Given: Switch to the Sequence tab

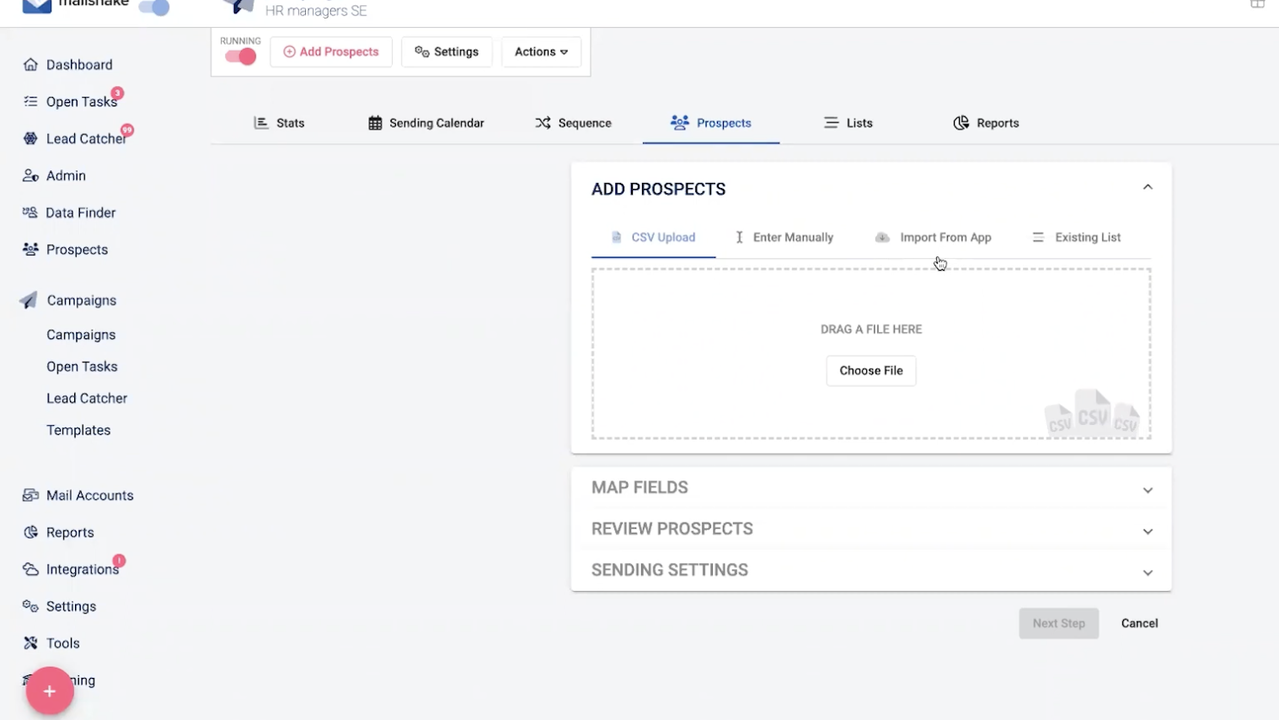Looking at the screenshot, I should coord(573,123).
